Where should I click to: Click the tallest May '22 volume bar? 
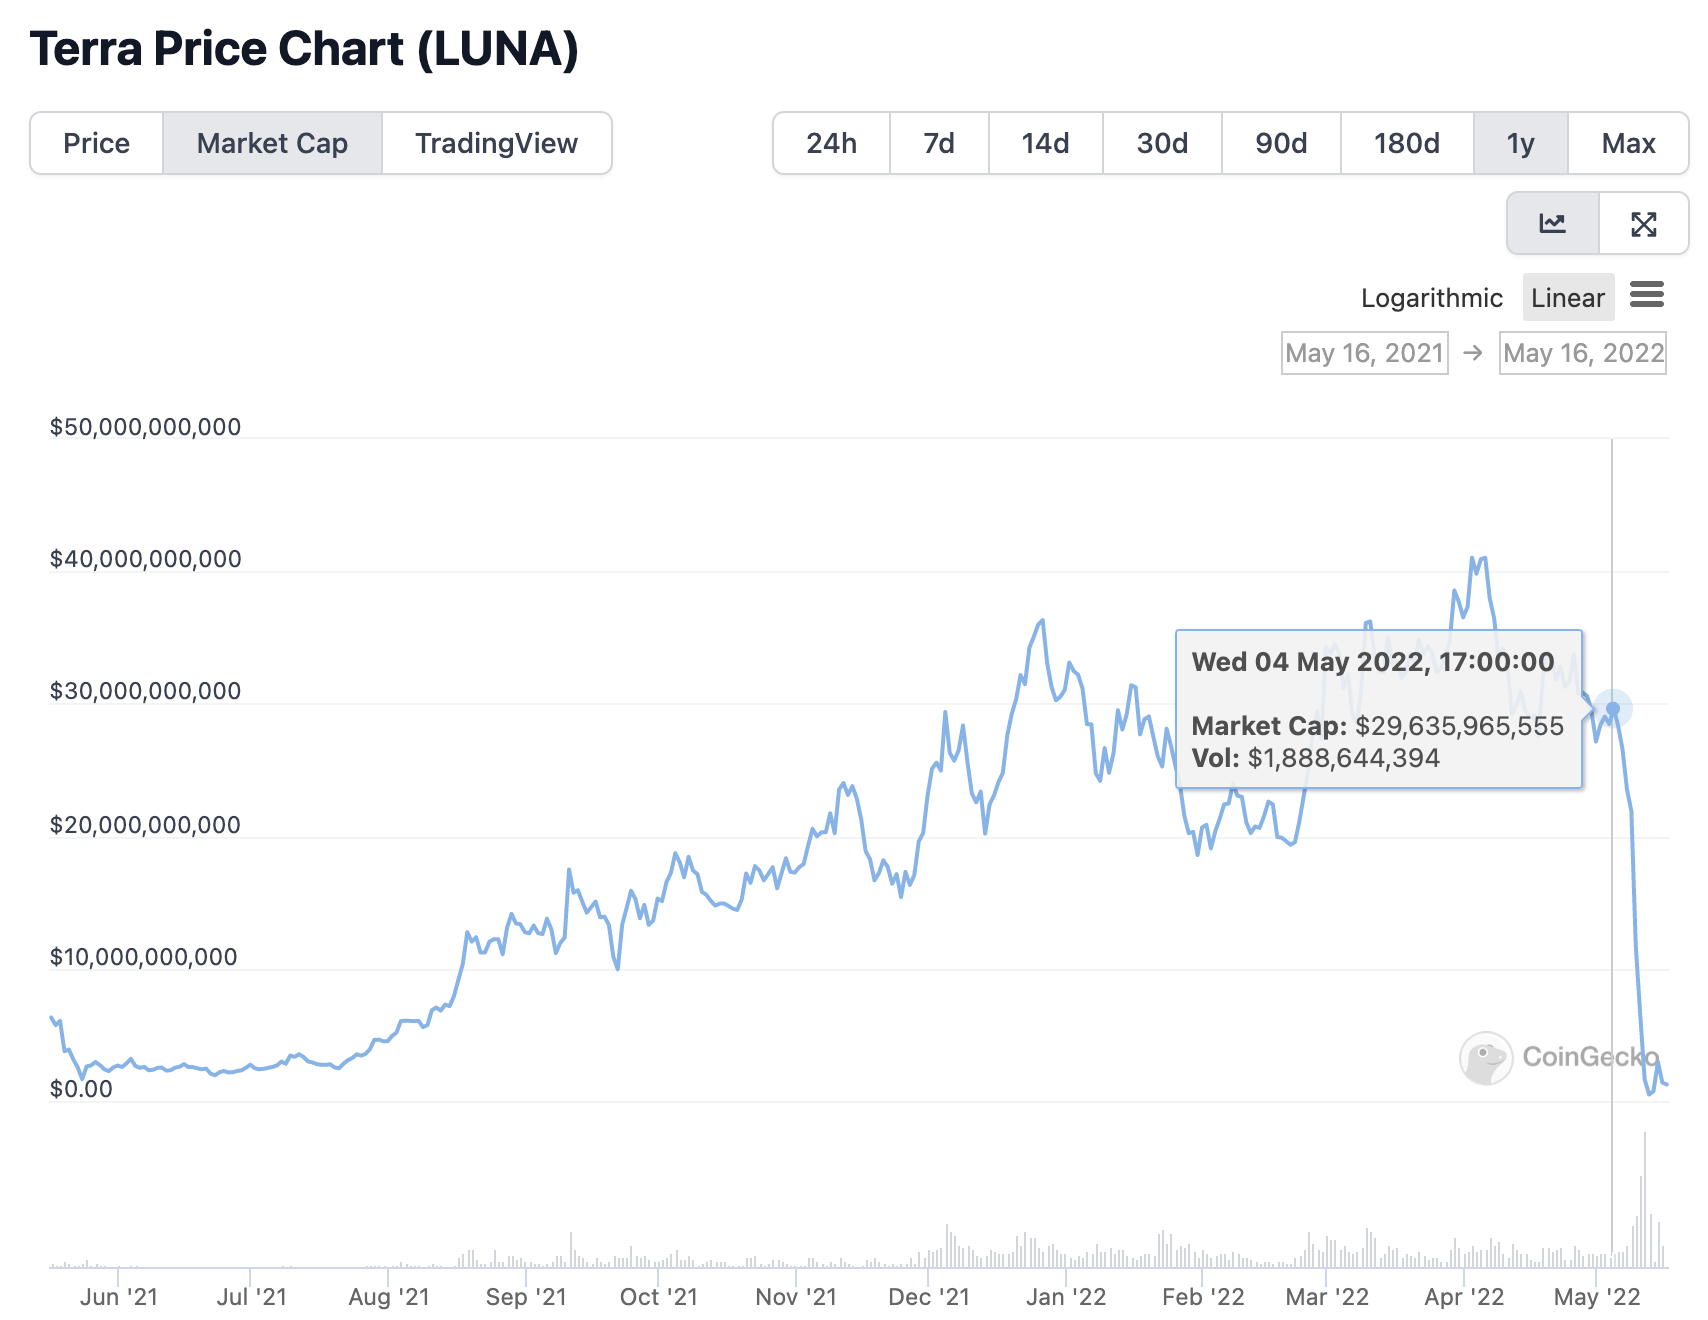coord(1644,1200)
